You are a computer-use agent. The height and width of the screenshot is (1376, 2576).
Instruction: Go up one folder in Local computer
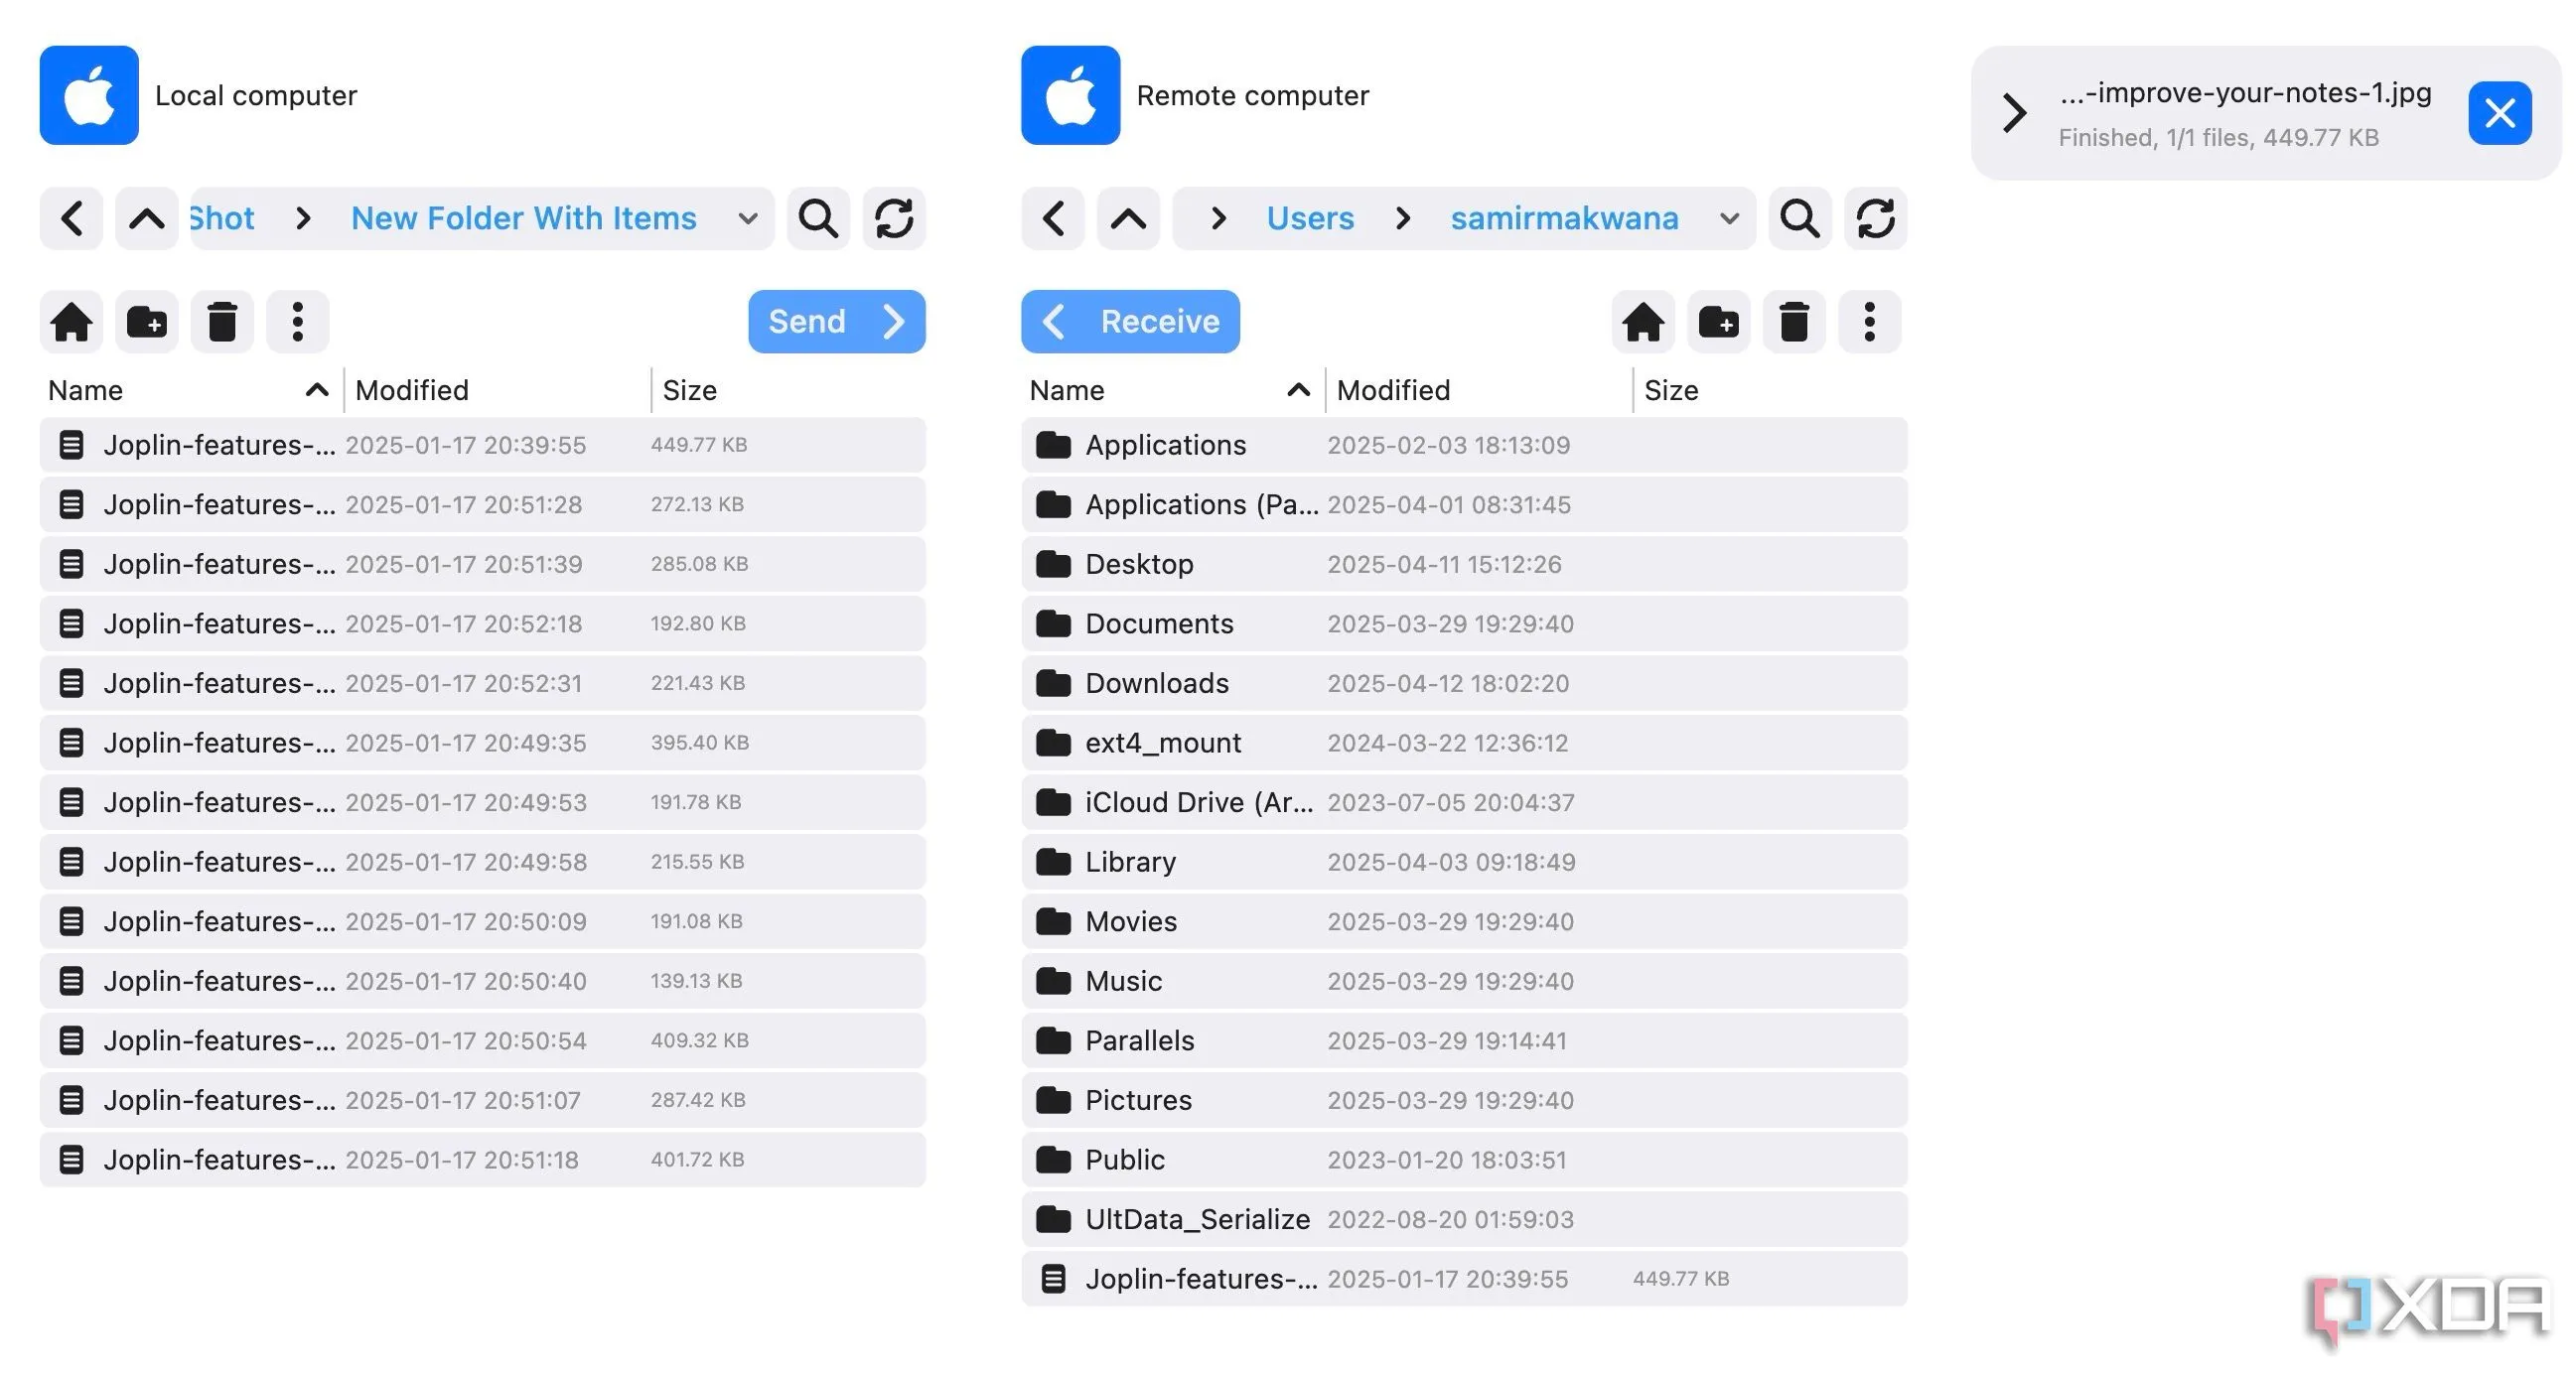[146, 218]
